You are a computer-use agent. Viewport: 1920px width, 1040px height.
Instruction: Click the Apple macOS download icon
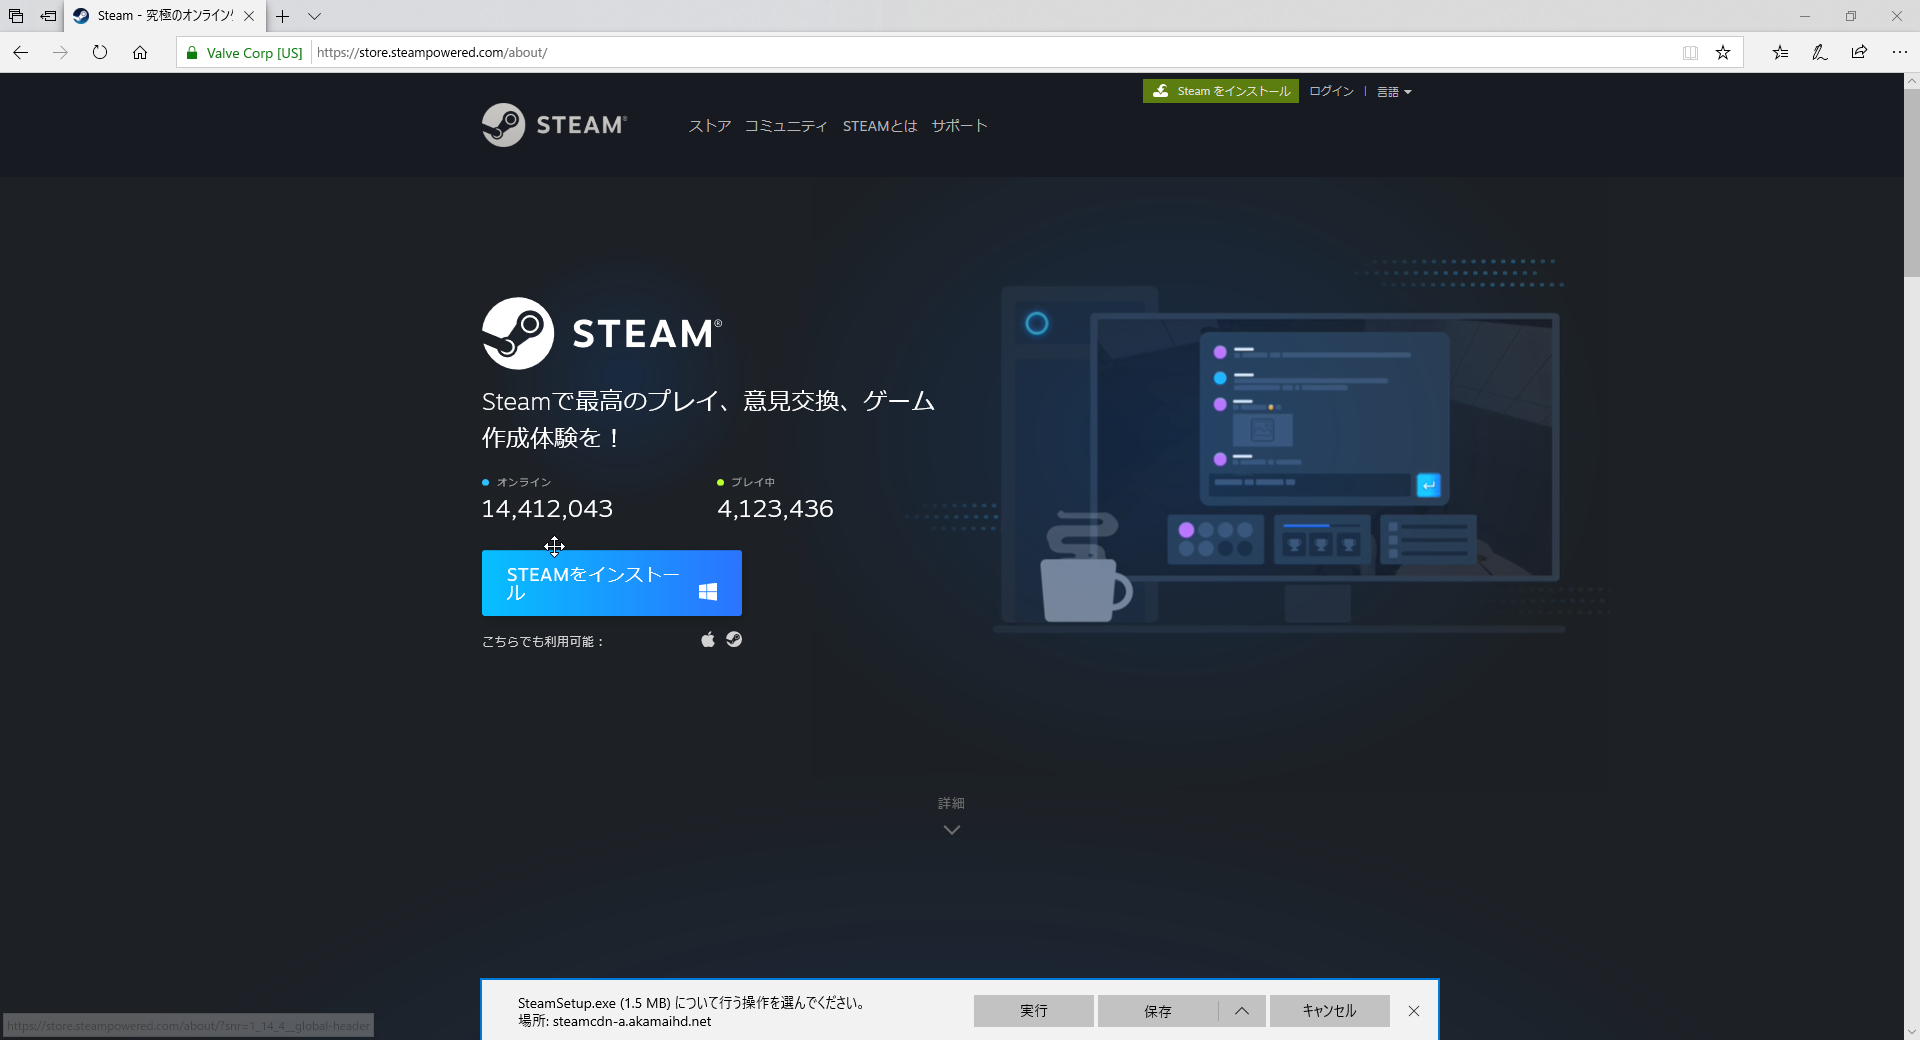[708, 640]
